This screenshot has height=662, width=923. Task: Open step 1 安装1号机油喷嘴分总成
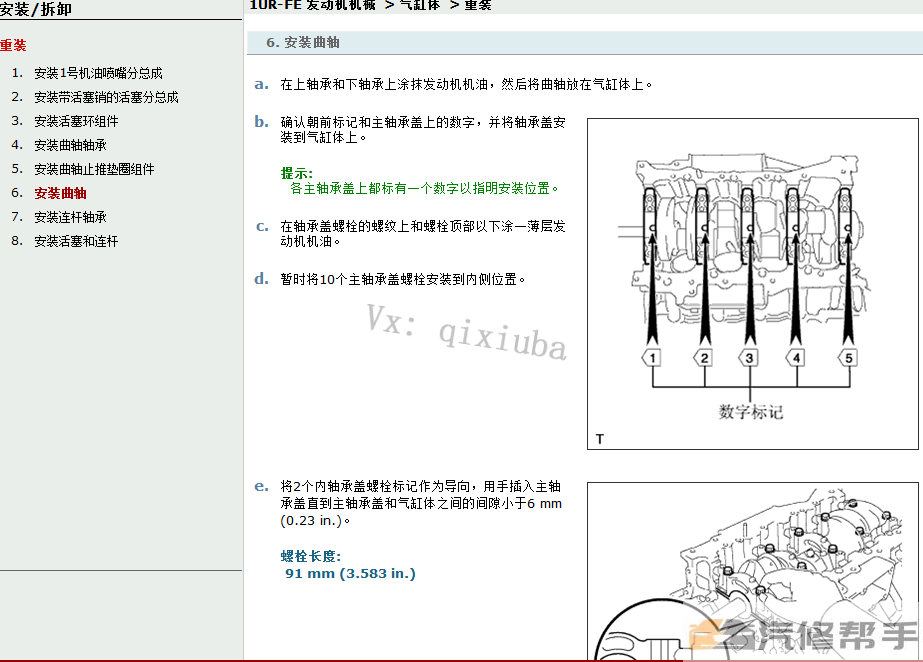point(98,73)
